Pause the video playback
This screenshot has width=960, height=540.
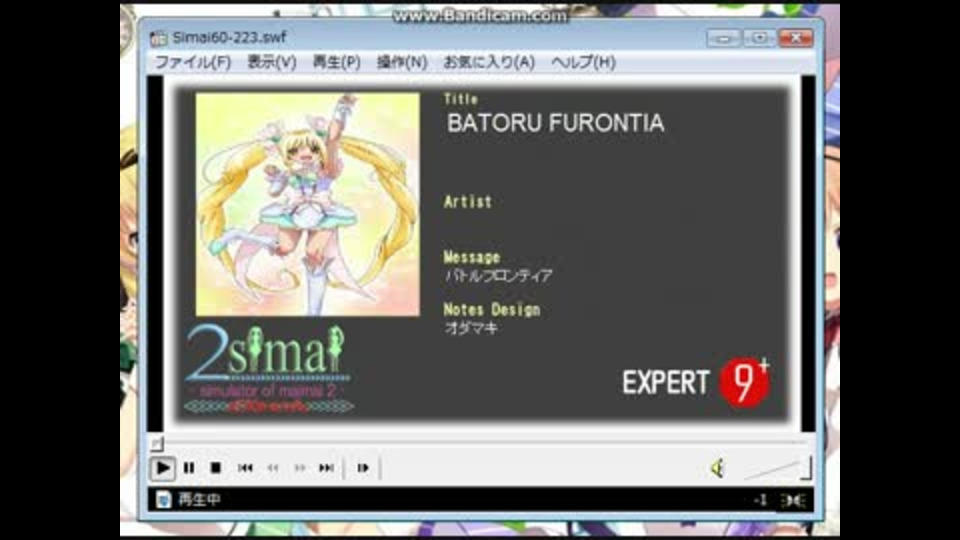[x=189, y=468]
